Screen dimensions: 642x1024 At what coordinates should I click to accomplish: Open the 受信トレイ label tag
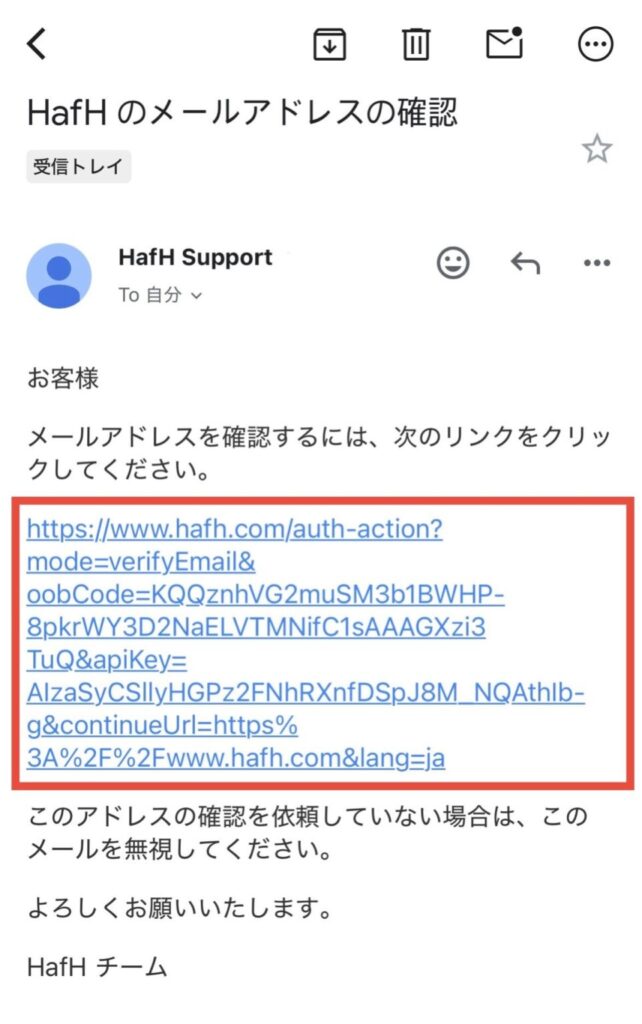click(78, 167)
